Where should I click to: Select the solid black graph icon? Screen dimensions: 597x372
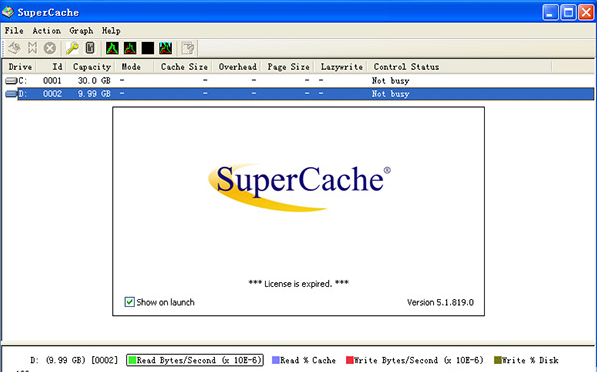click(148, 48)
